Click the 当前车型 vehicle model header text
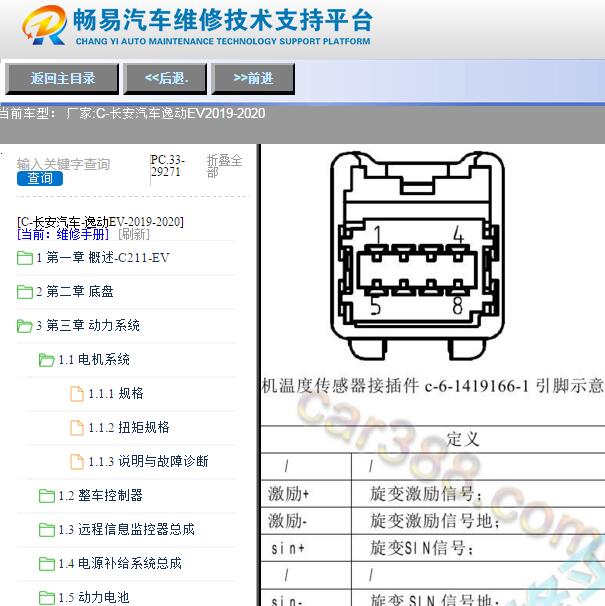This screenshot has width=605, height=606. coord(133,113)
